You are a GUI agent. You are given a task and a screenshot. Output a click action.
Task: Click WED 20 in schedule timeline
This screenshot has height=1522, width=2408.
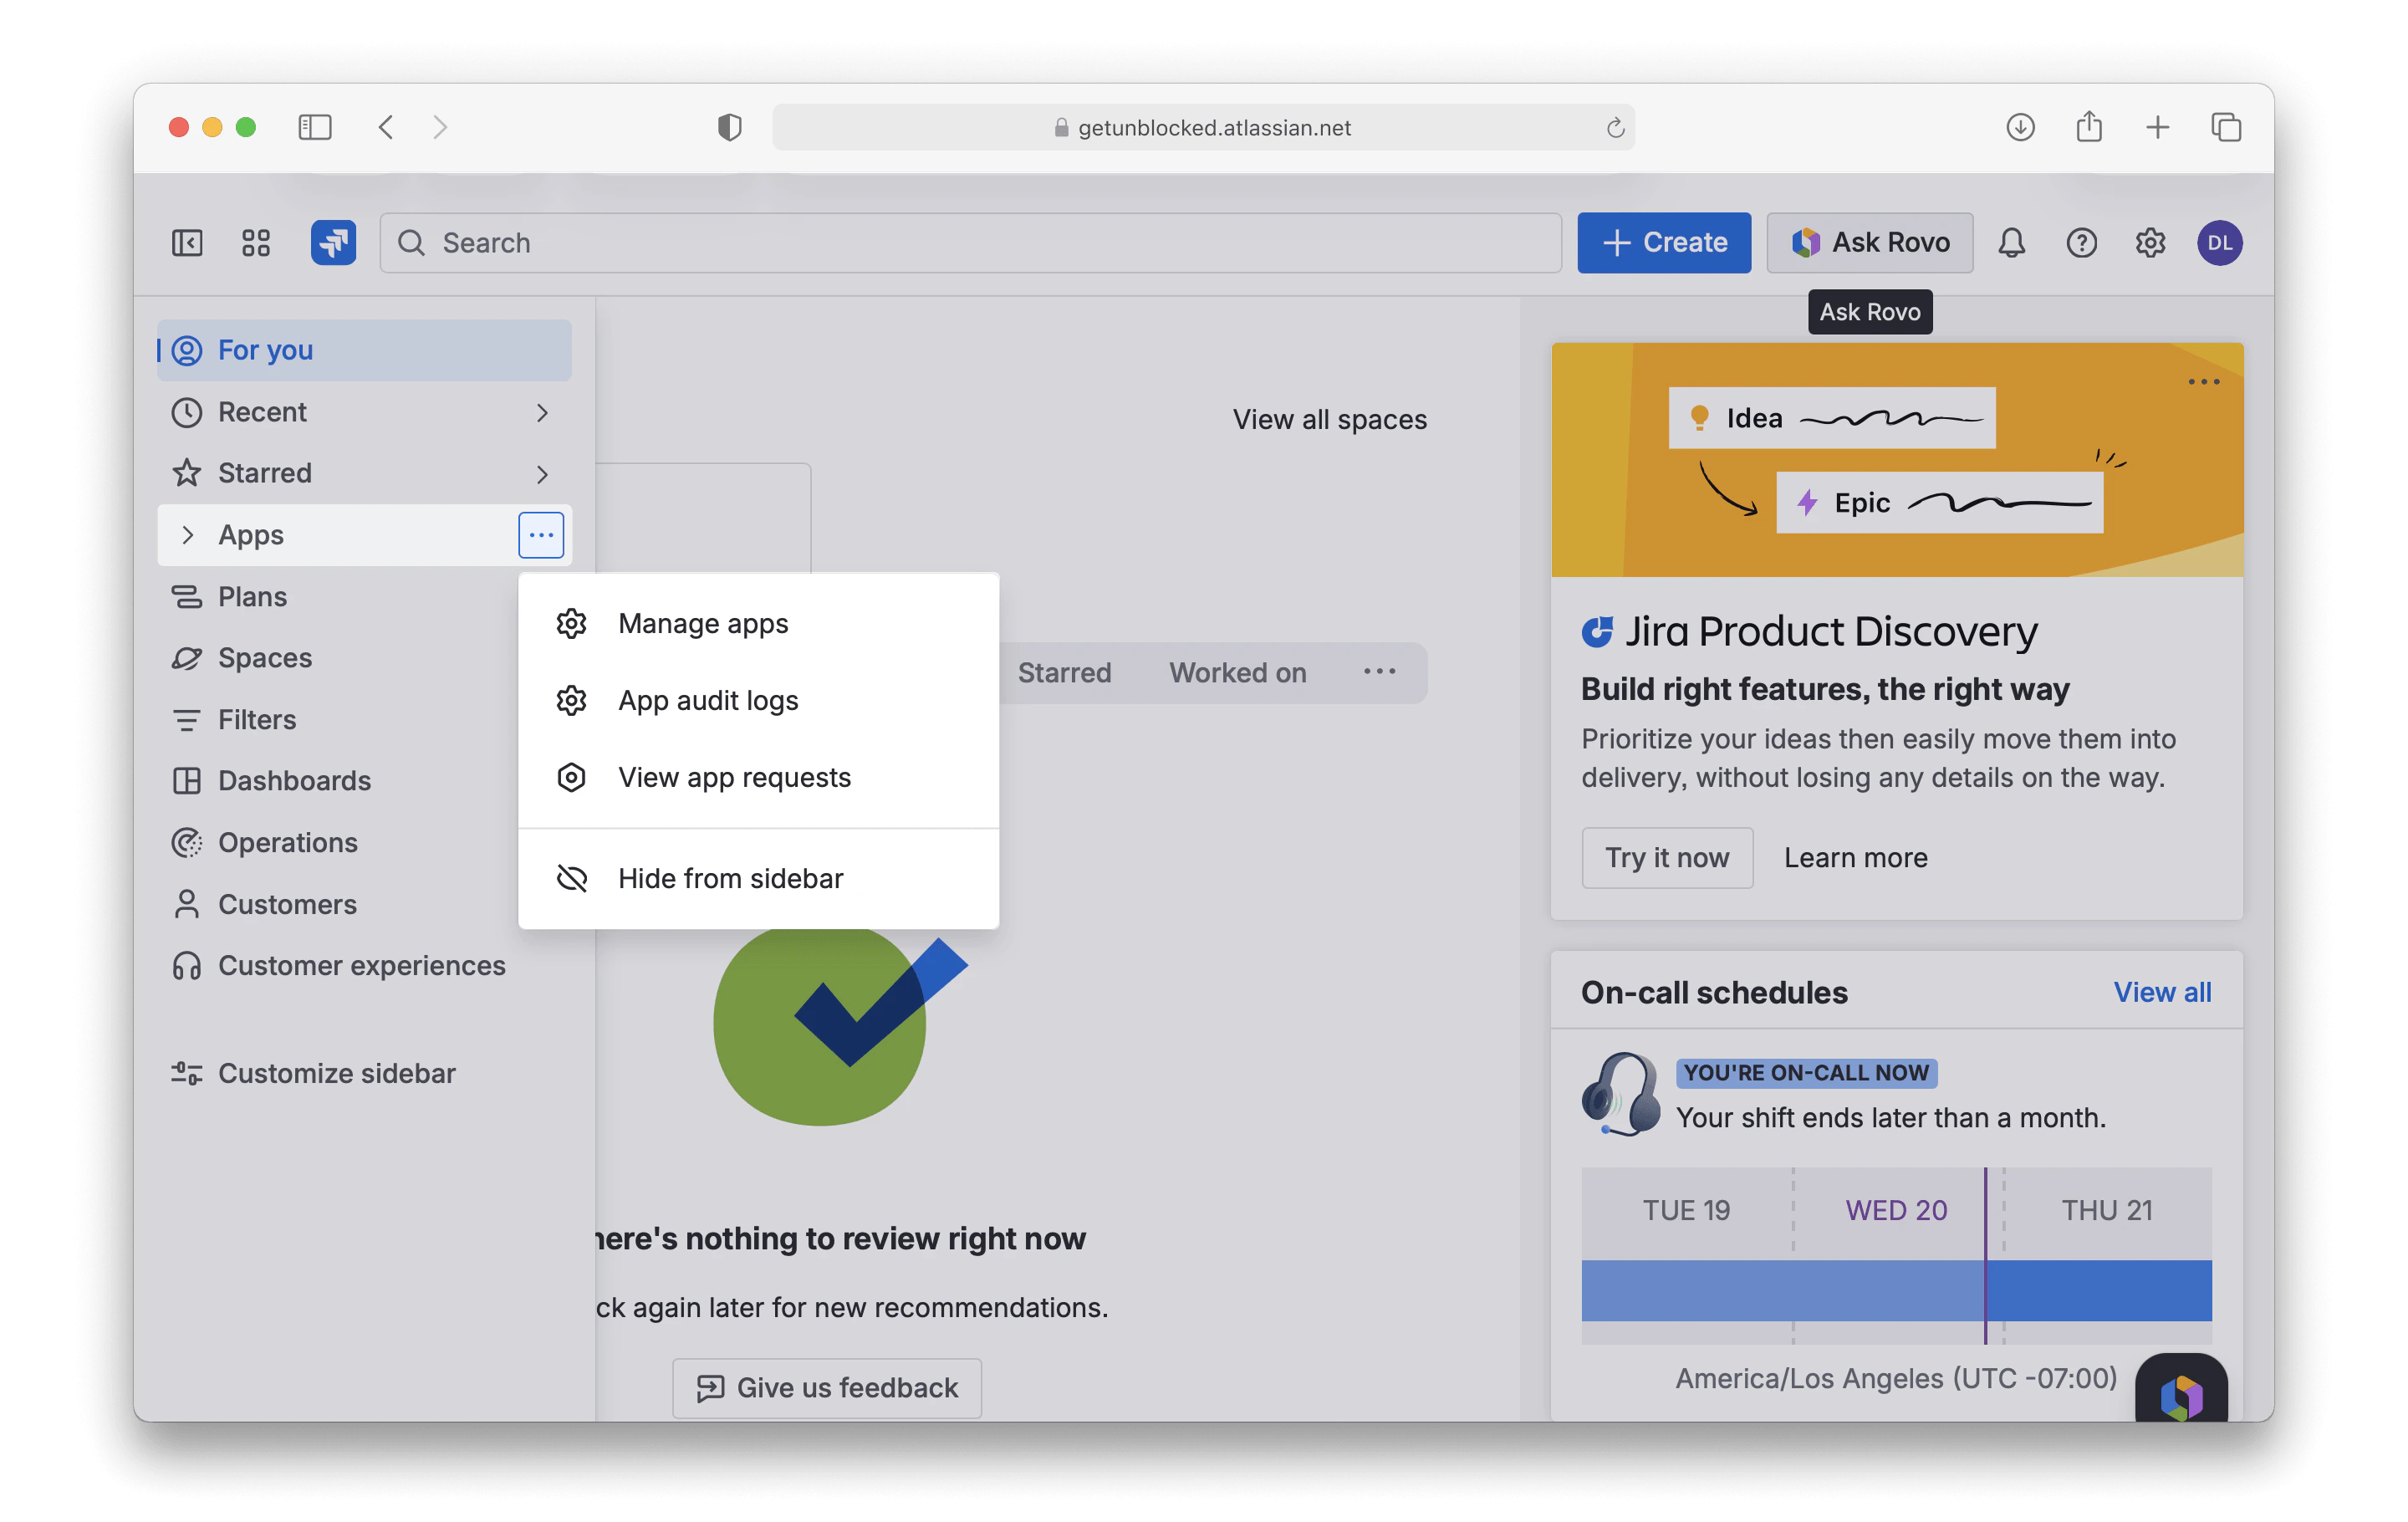1896,1211
